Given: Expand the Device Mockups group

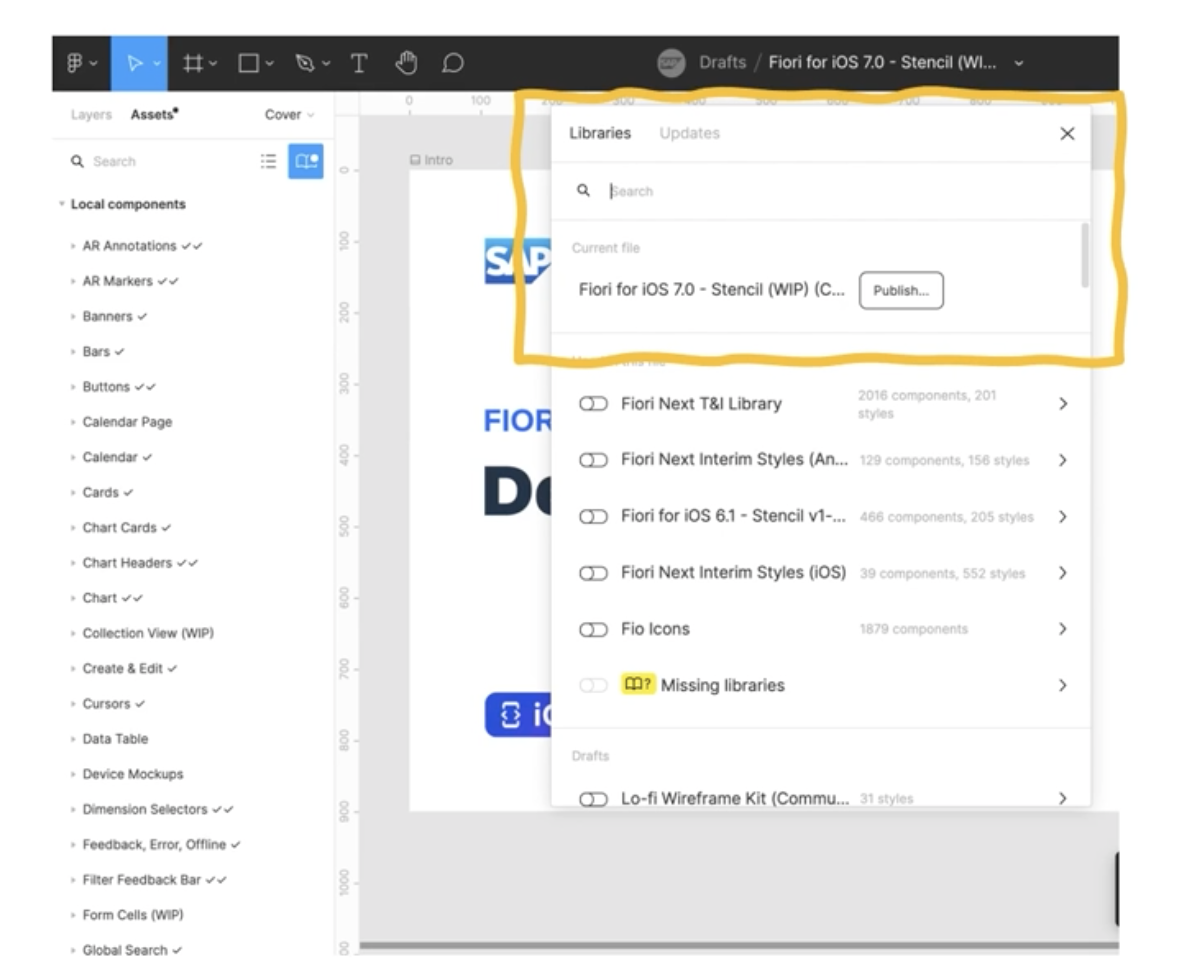Looking at the screenshot, I should point(74,775).
